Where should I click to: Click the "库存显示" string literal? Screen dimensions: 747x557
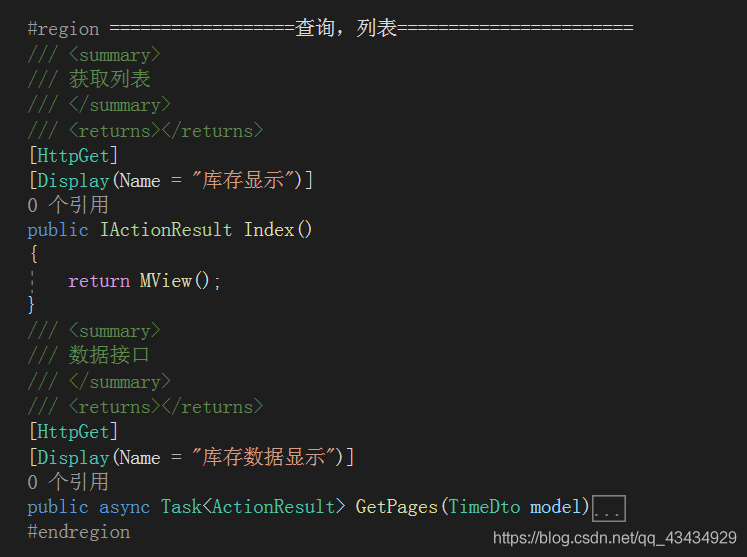click(243, 180)
